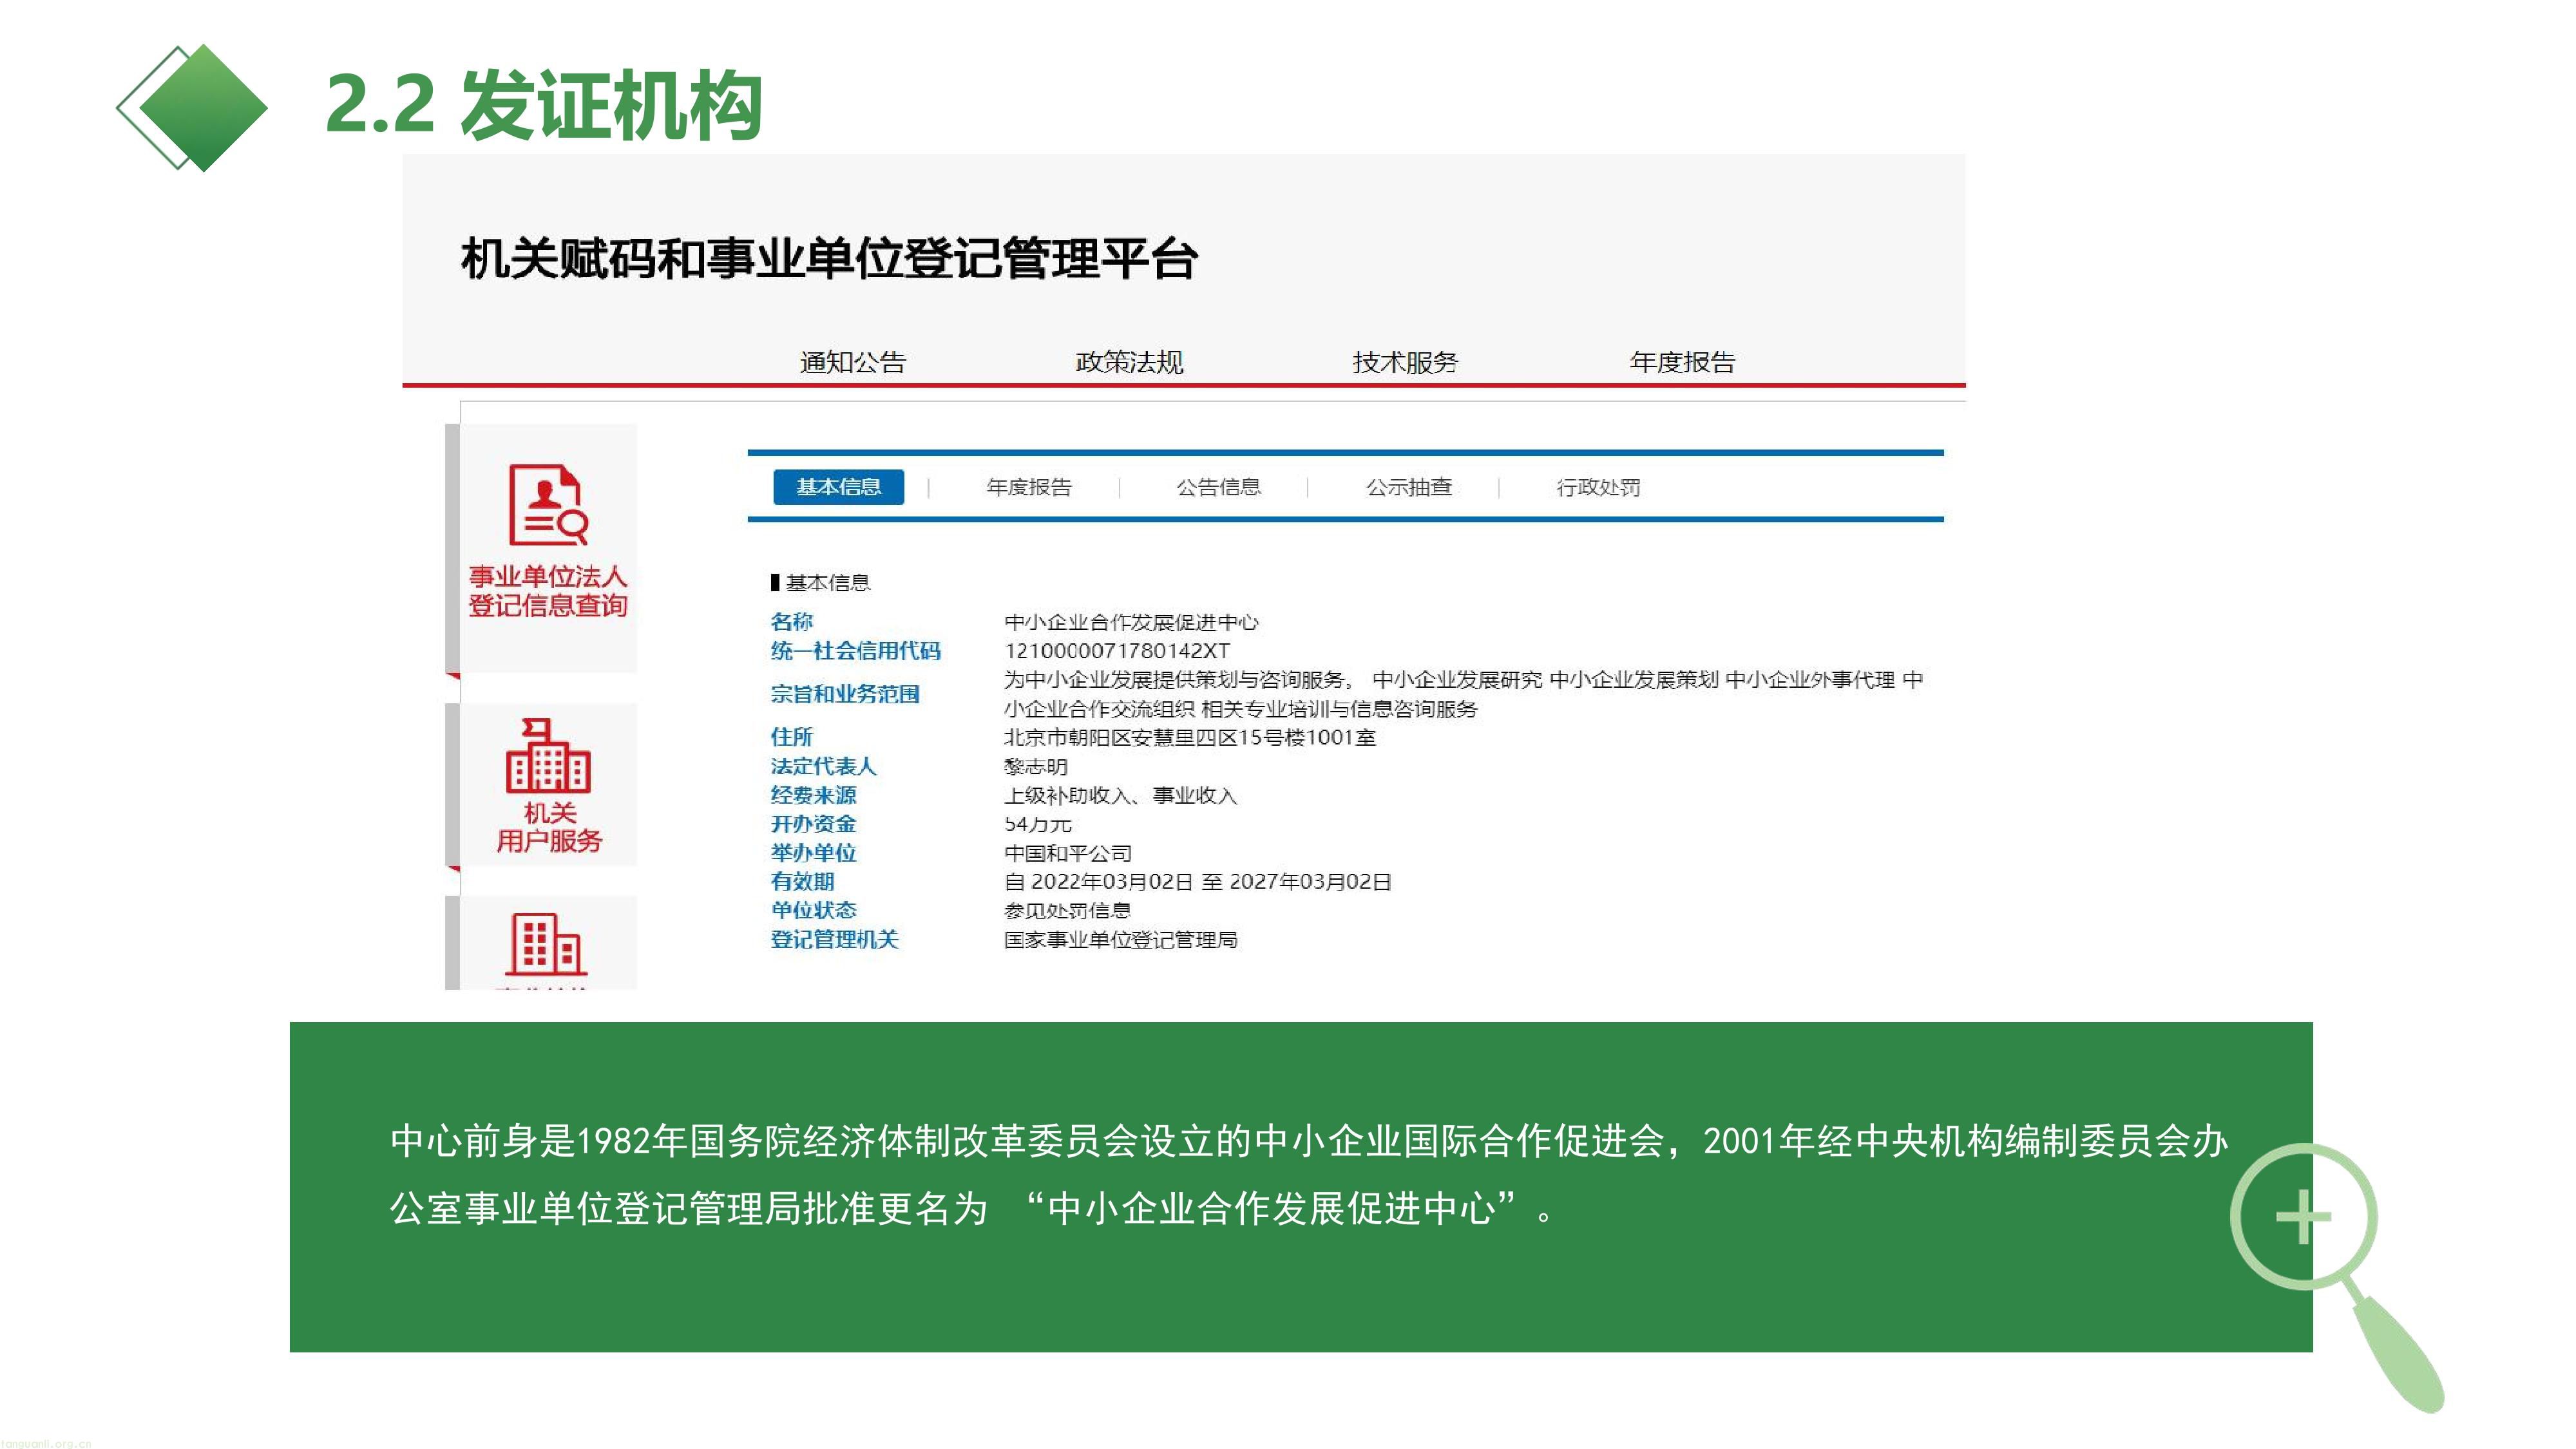The height and width of the screenshot is (1449, 2576).
Task: Click the 开办资金 label
Action: [x=813, y=824]
